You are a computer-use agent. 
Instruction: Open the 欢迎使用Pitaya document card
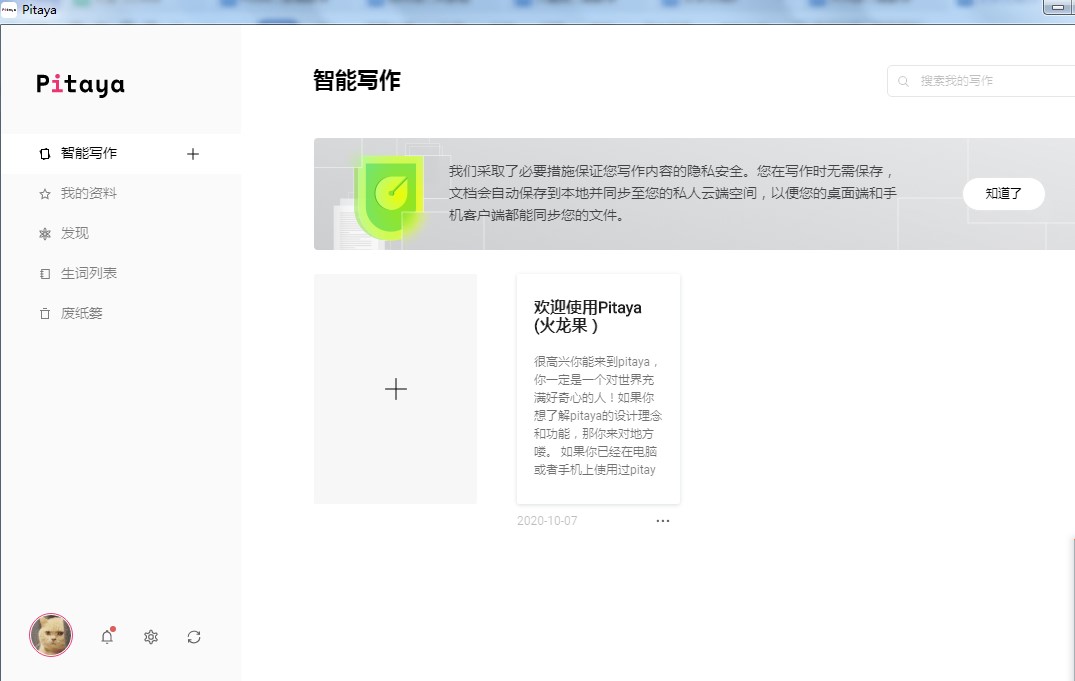[599, 389]
